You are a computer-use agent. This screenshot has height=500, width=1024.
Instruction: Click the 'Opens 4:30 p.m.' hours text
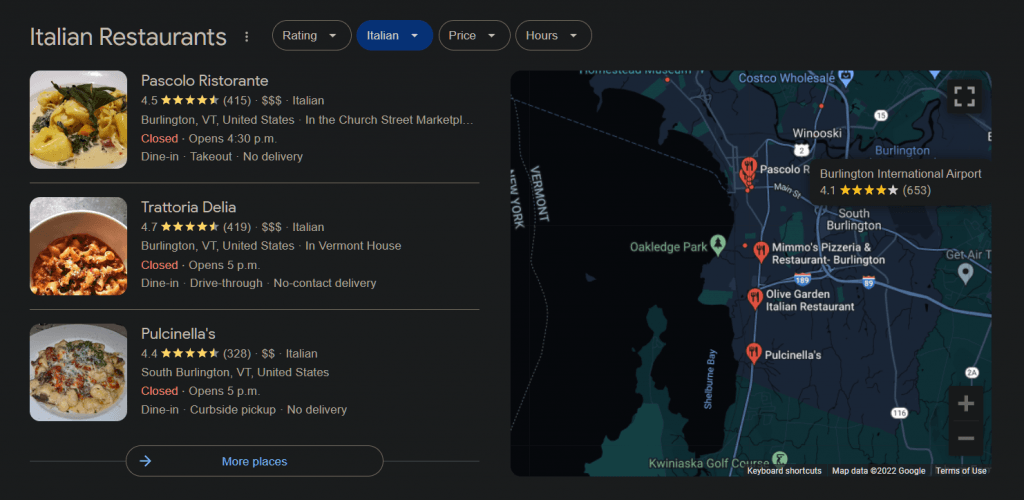tap(232, 138)
